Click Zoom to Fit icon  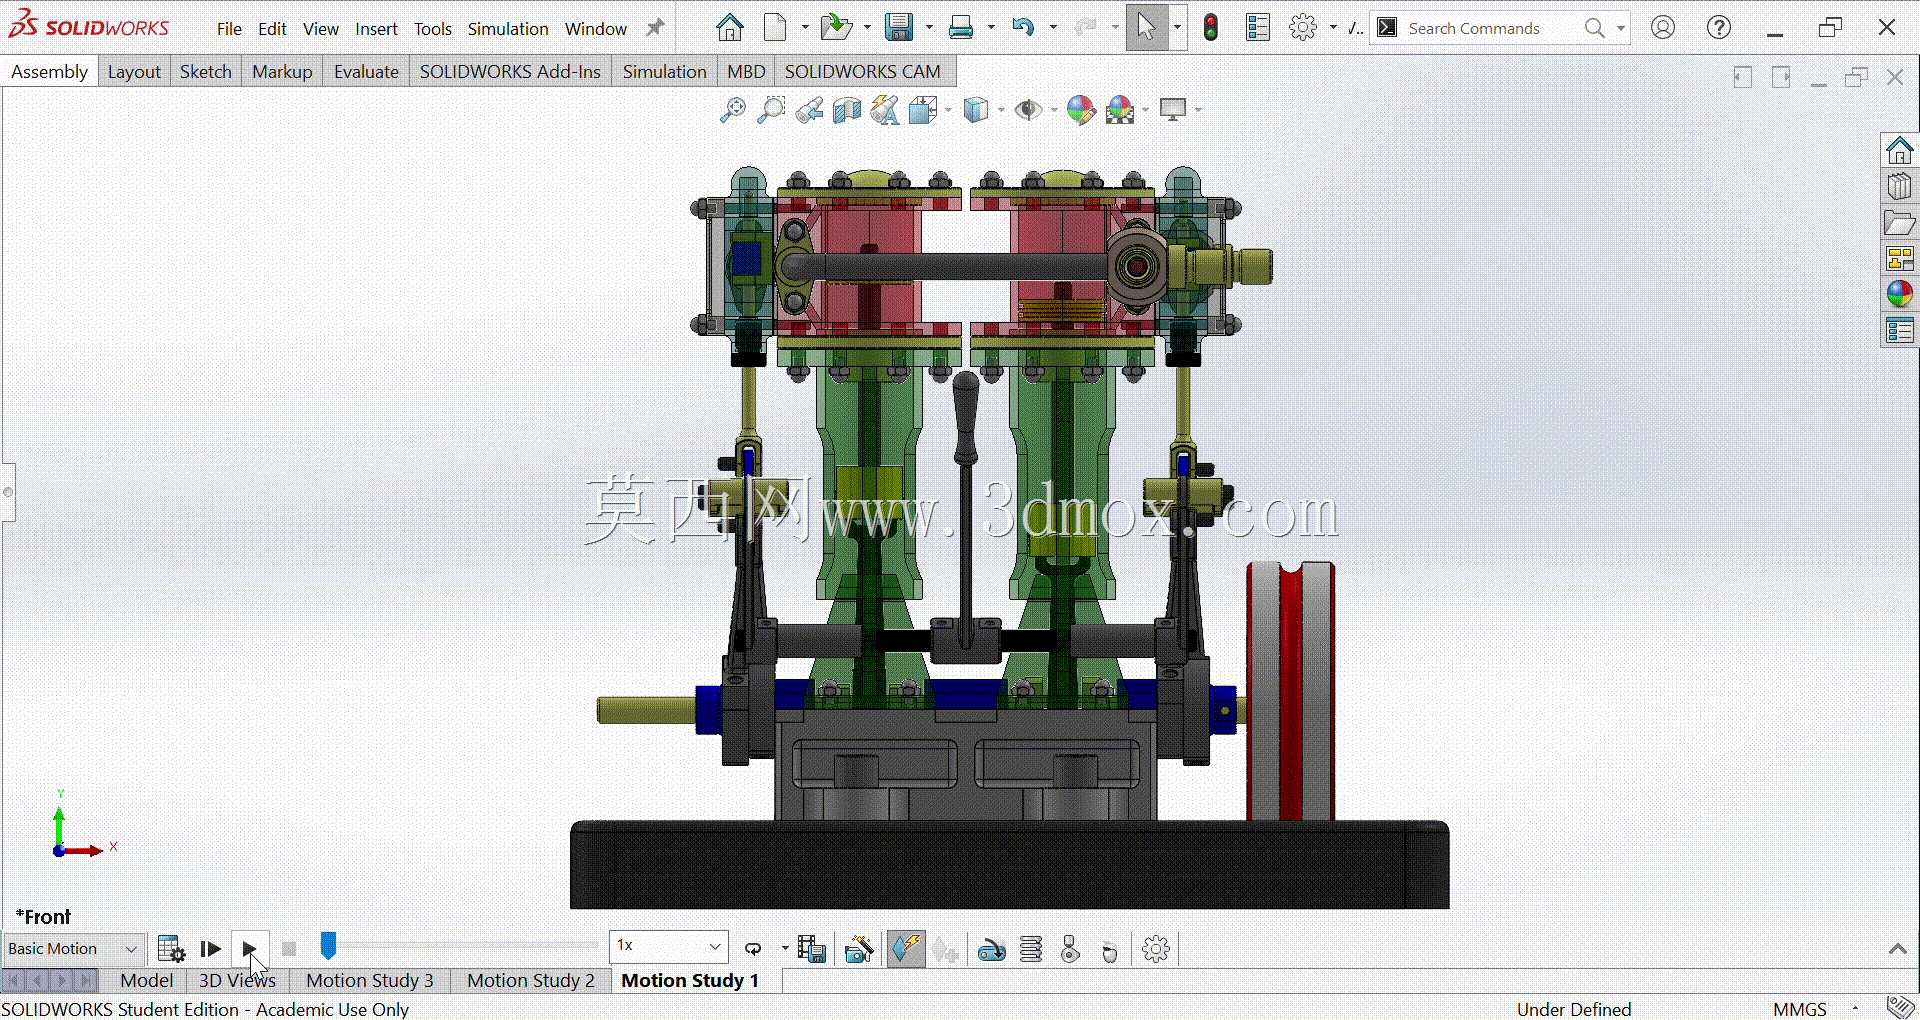pyautogui.click(x=733, y=110)
